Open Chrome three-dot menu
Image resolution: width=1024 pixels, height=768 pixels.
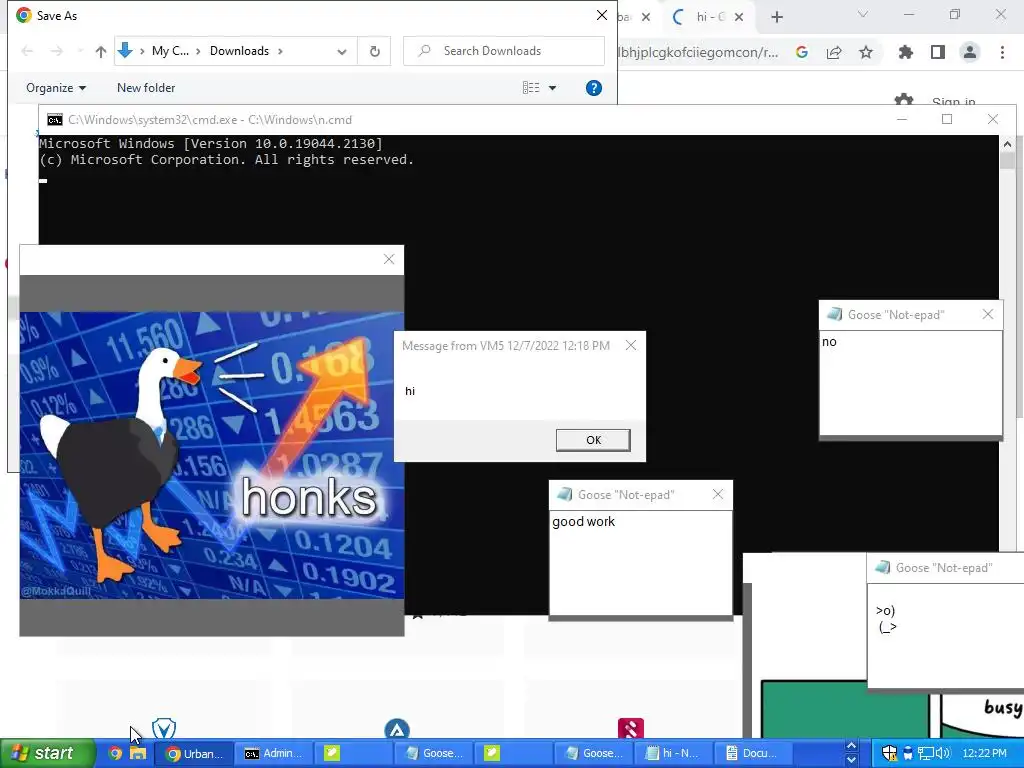pos(1002,52)
